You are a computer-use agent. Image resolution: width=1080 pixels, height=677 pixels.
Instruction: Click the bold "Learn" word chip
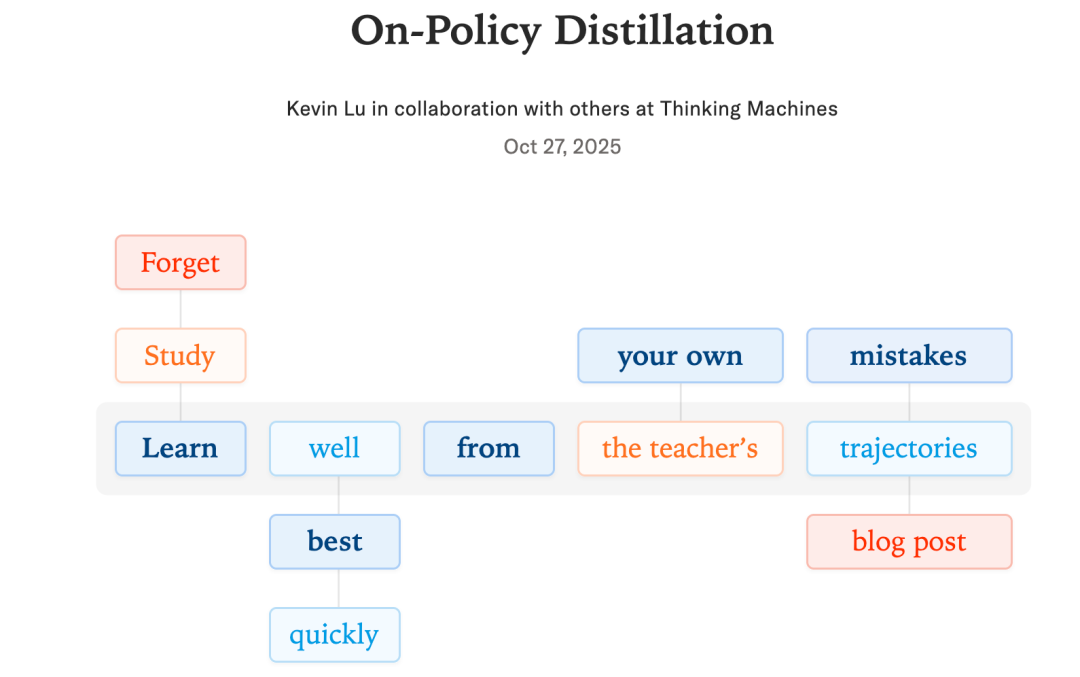point(180,449)
